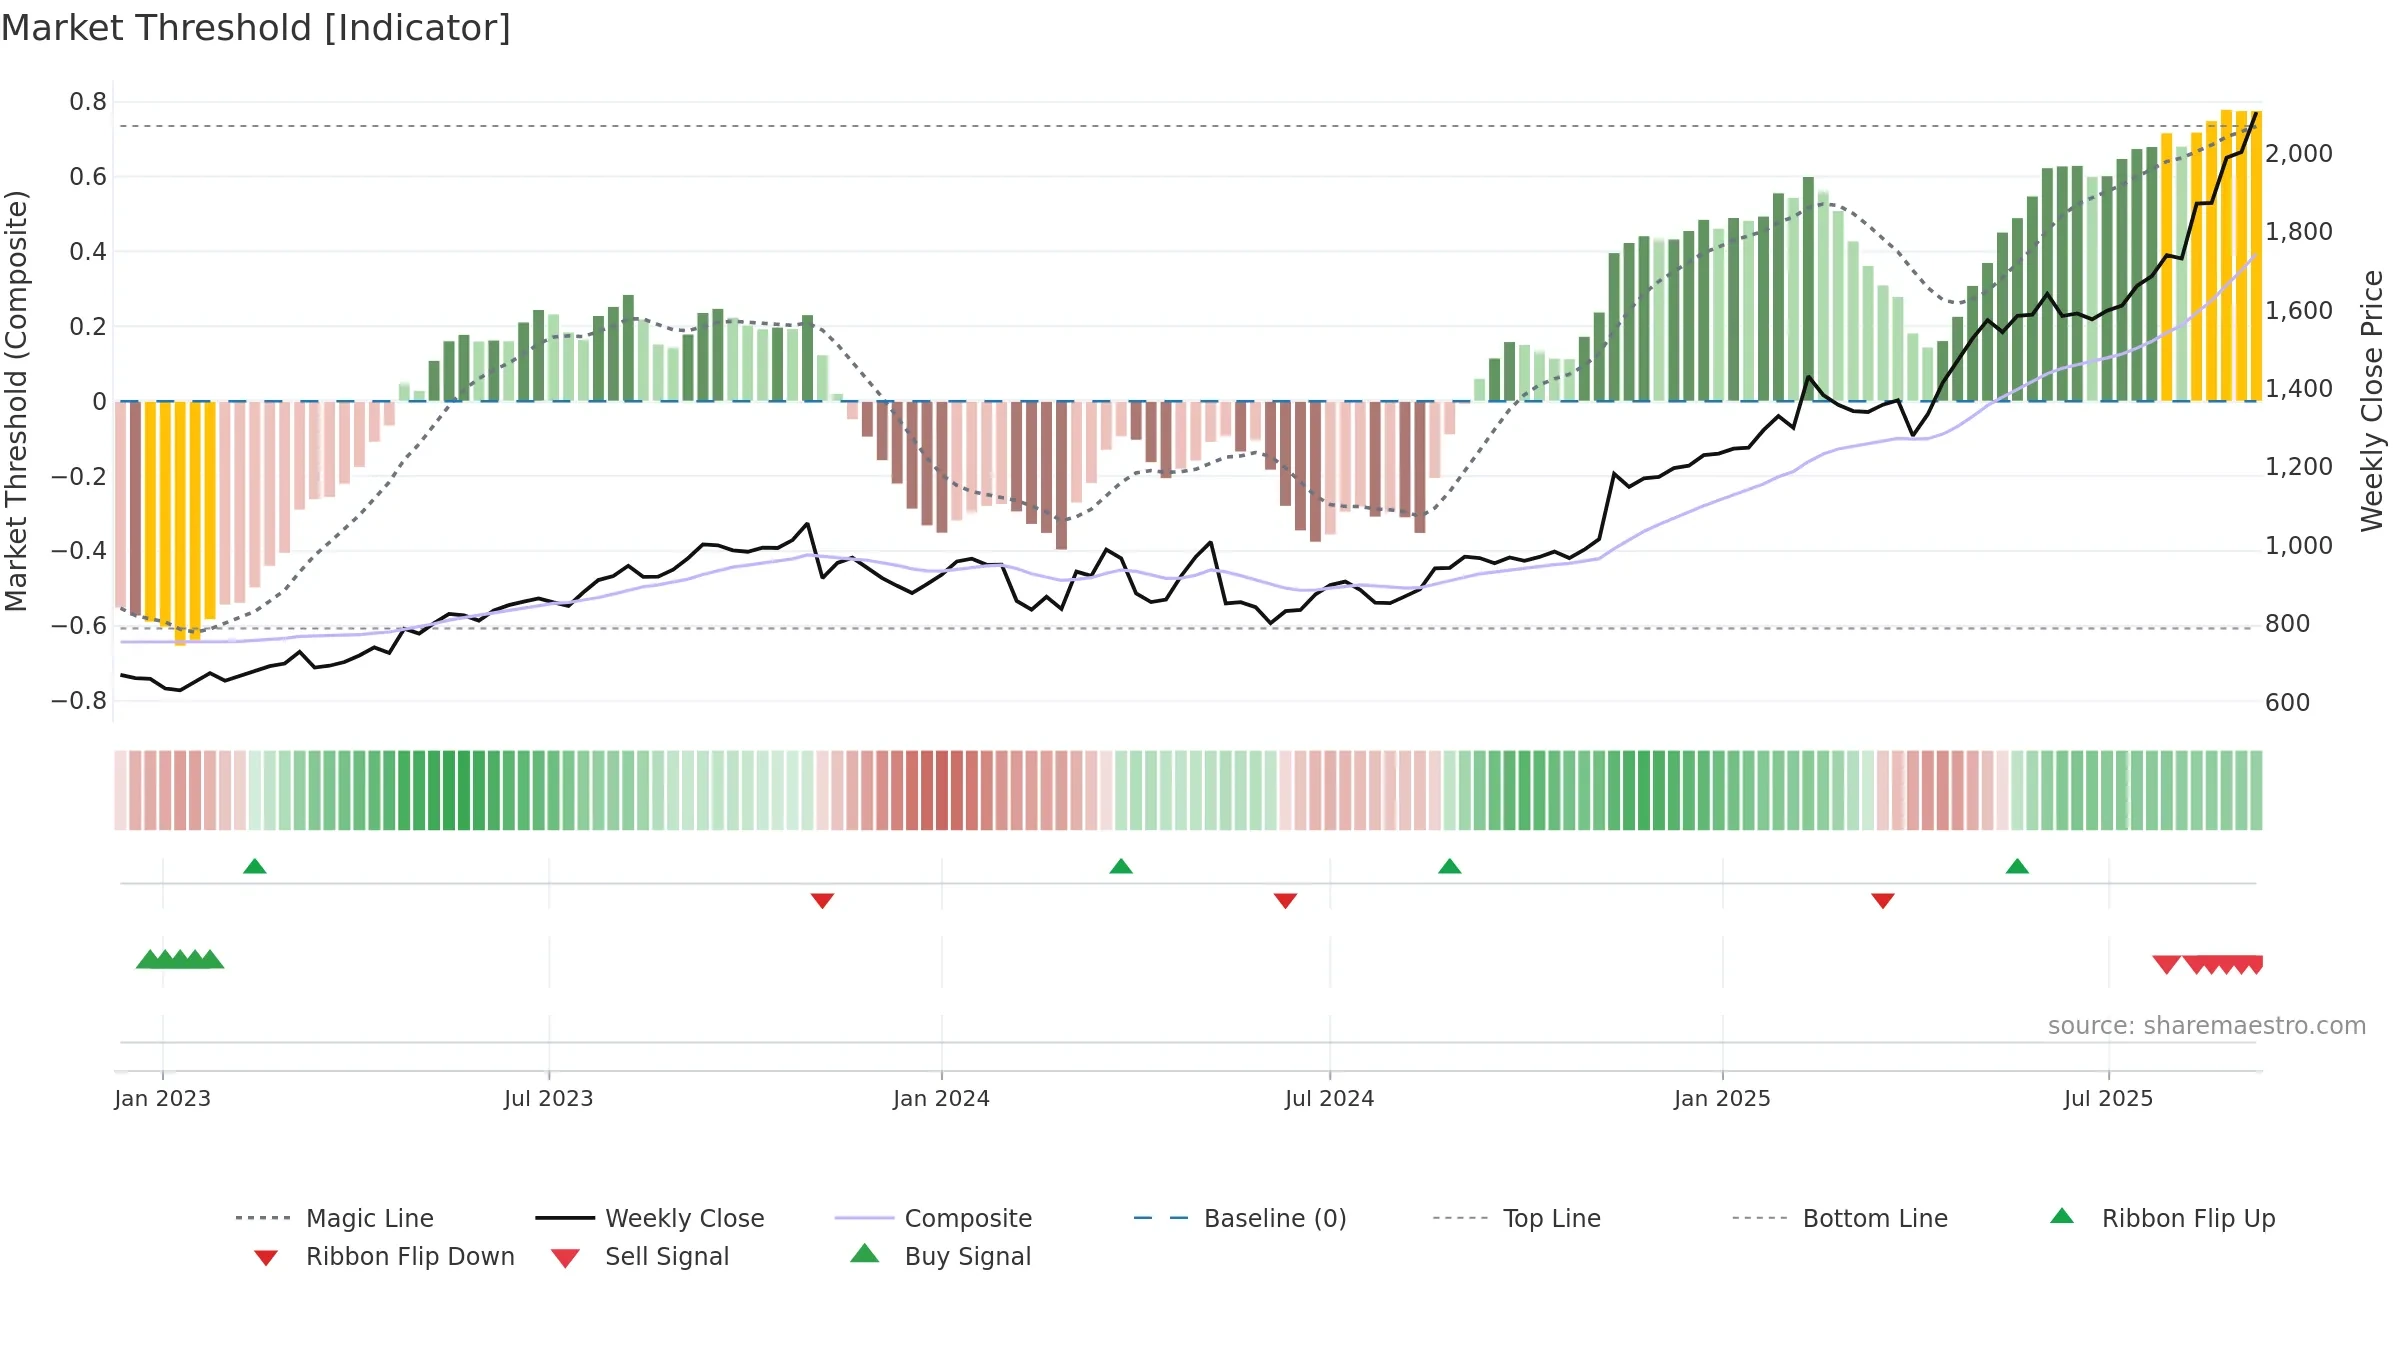Click the 1,800 price axis label
Image resolution: width=2400 pixels, height=1350 pixels.
(2298, 232)
